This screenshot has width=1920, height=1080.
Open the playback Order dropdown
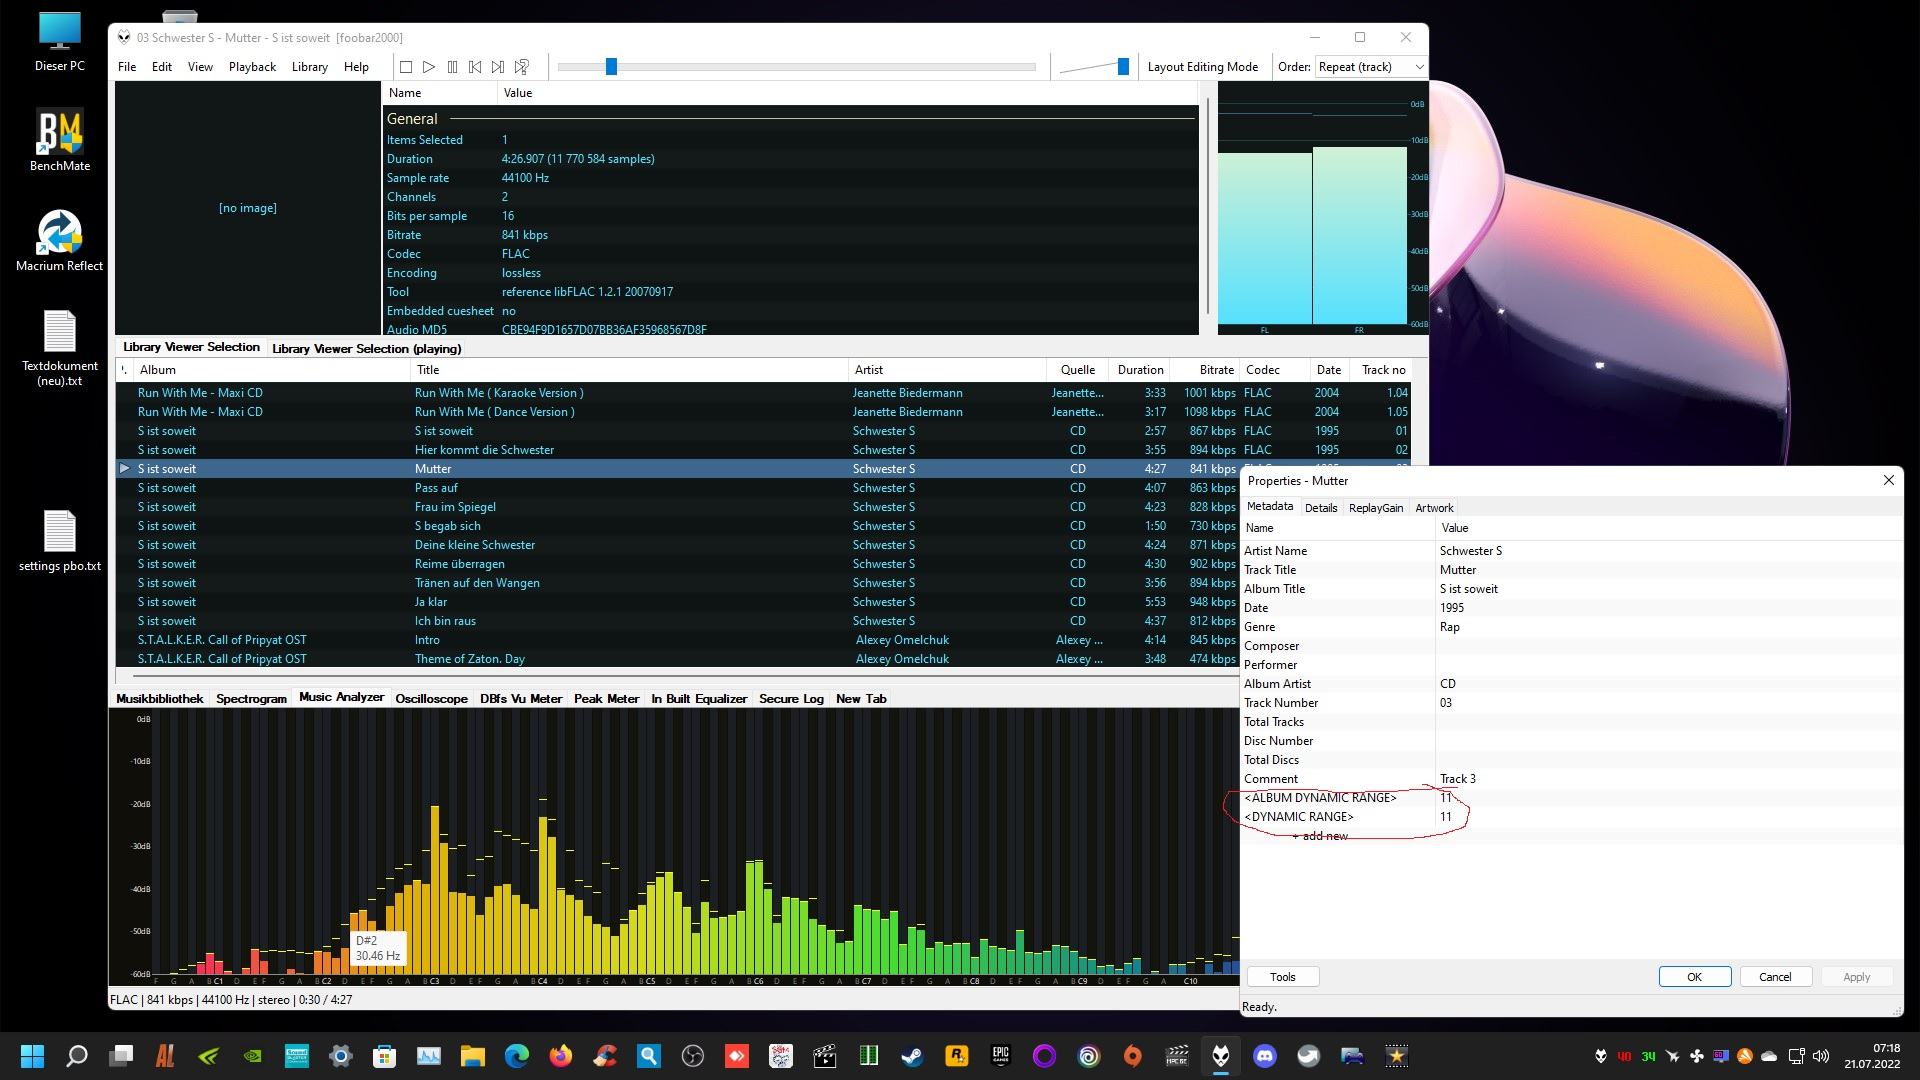click(x=1371, y=67)
